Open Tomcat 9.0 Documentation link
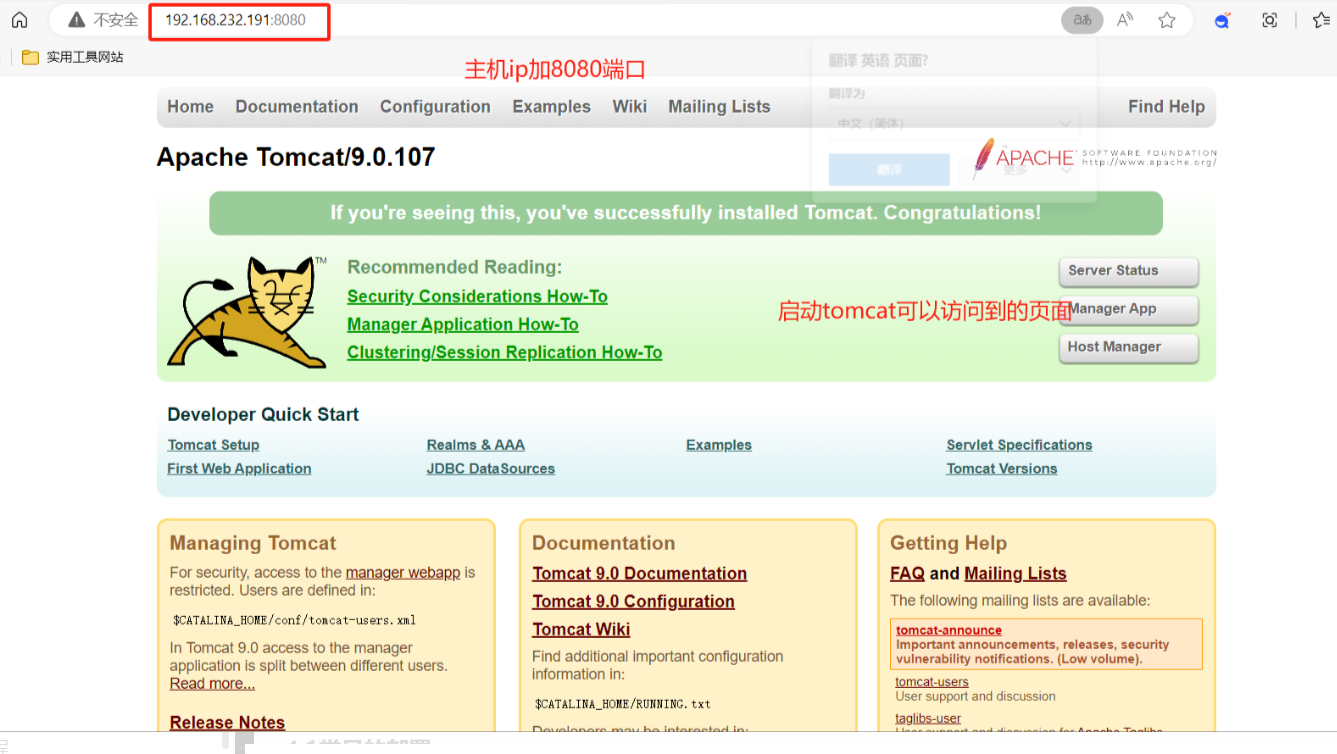Screen dimensions: 1337x754 [640, 573]
